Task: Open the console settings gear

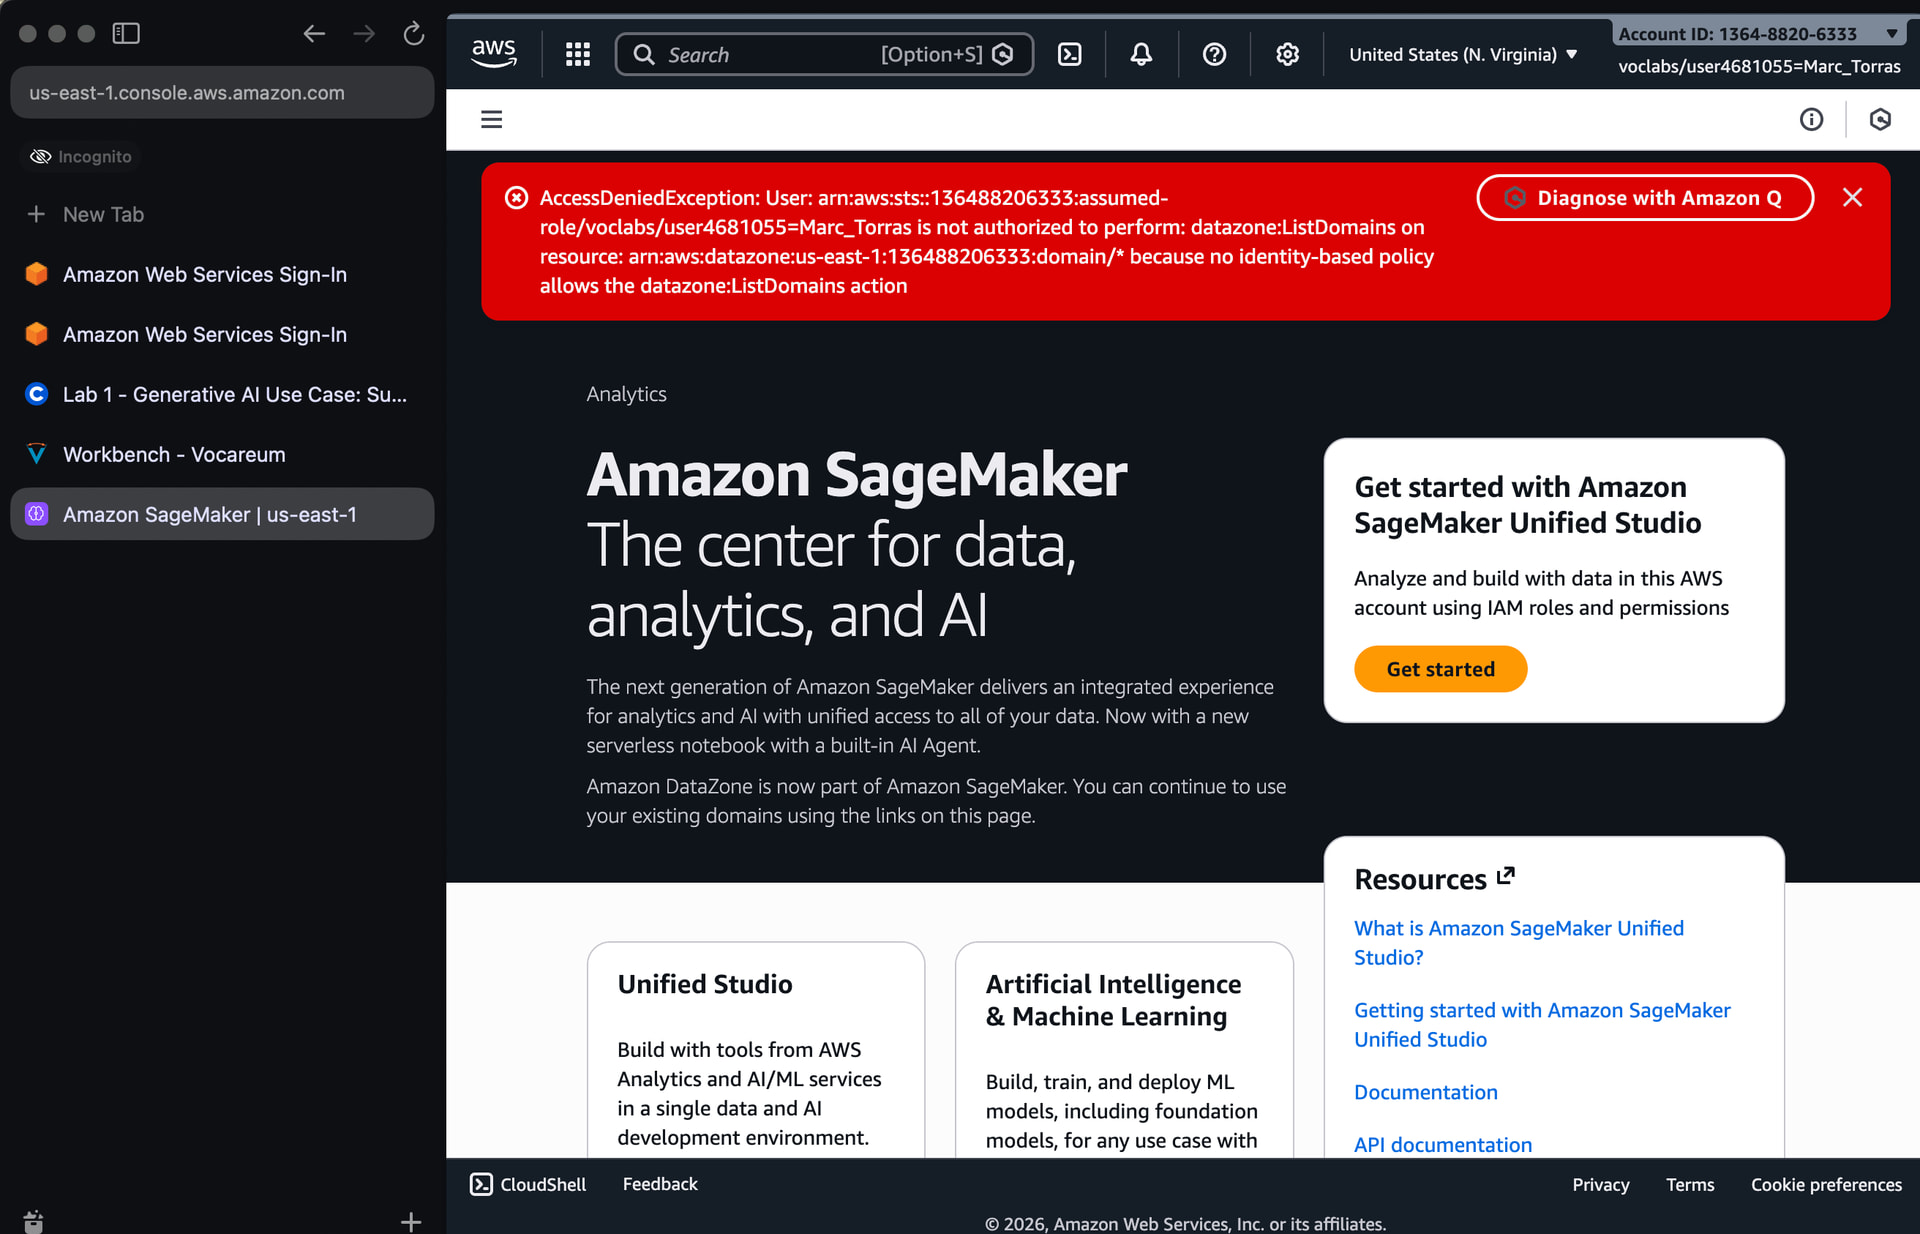Action: click(x=1287, y=54)
